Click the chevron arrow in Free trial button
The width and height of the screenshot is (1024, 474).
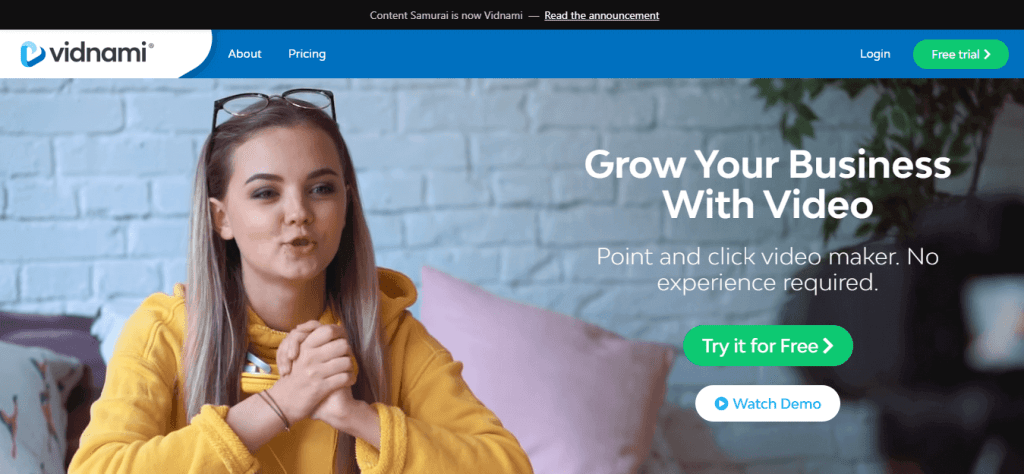pyautogui.click(x=987, y=54)
